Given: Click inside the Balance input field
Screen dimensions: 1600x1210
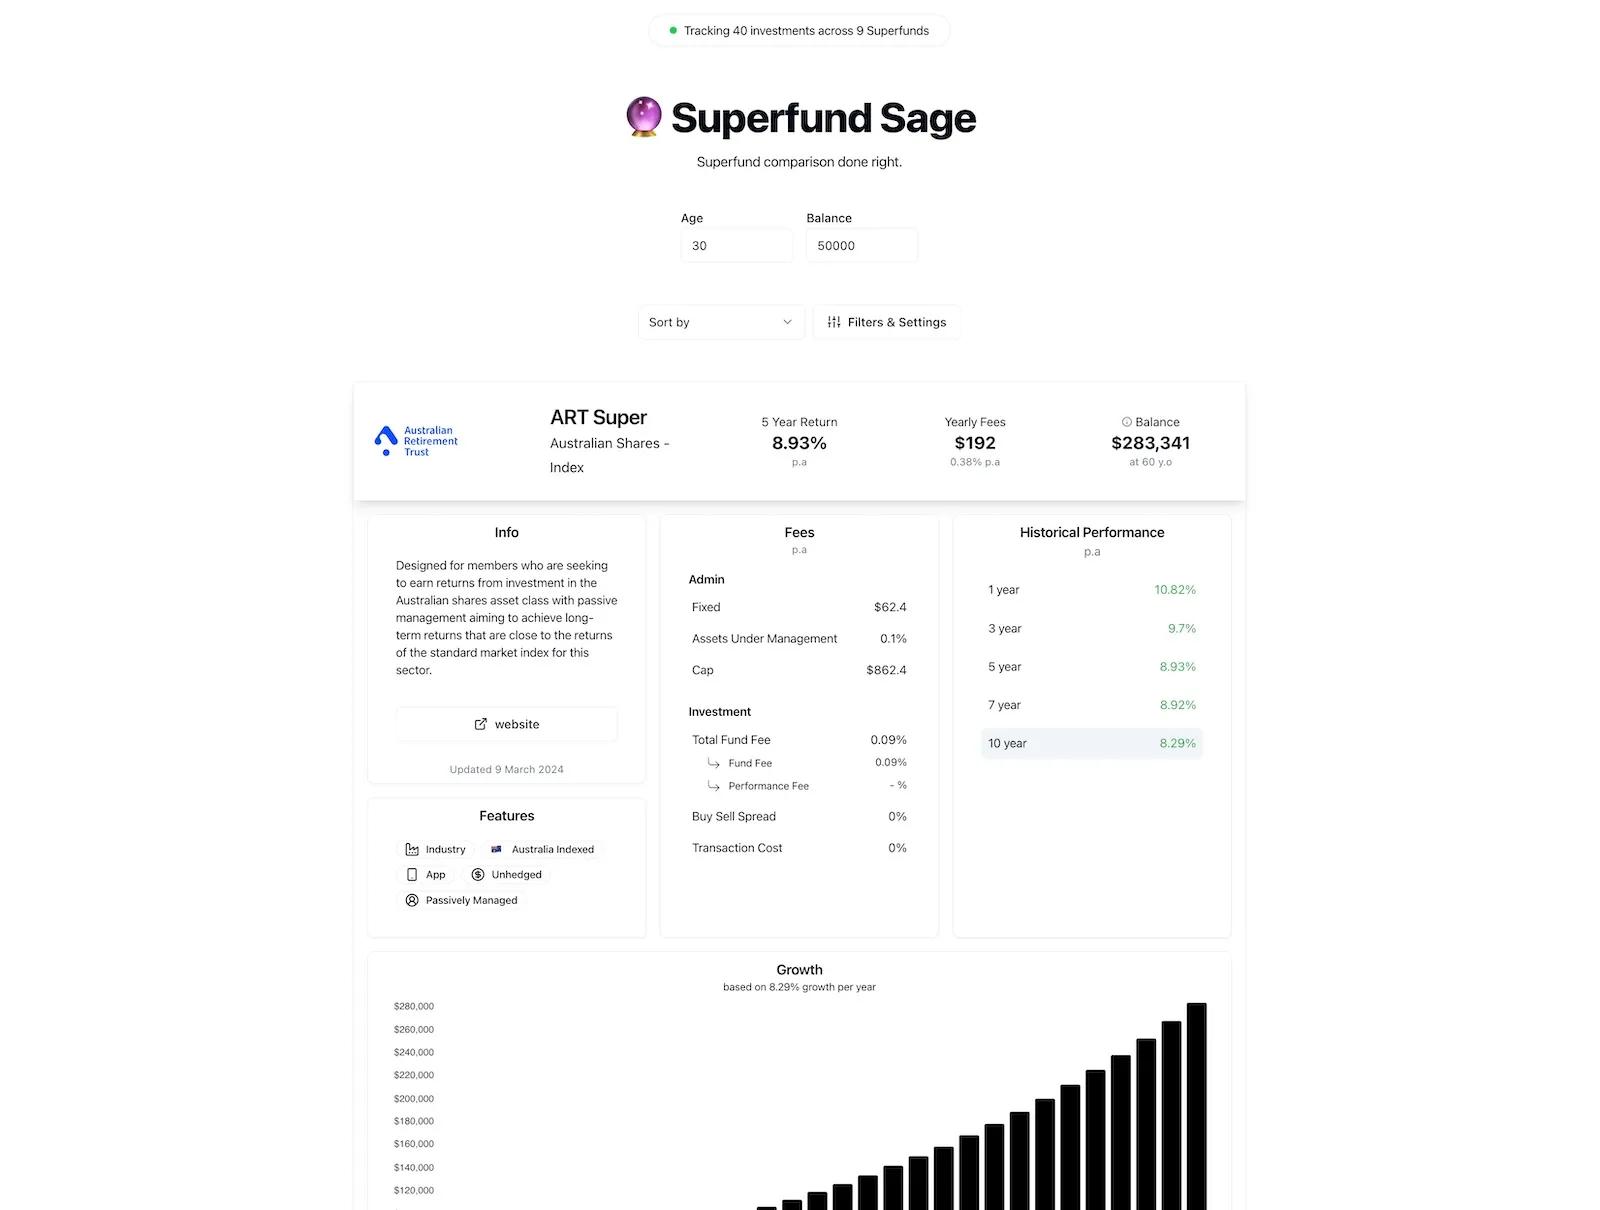Looking at the screenshot, I should pos(861,245).
